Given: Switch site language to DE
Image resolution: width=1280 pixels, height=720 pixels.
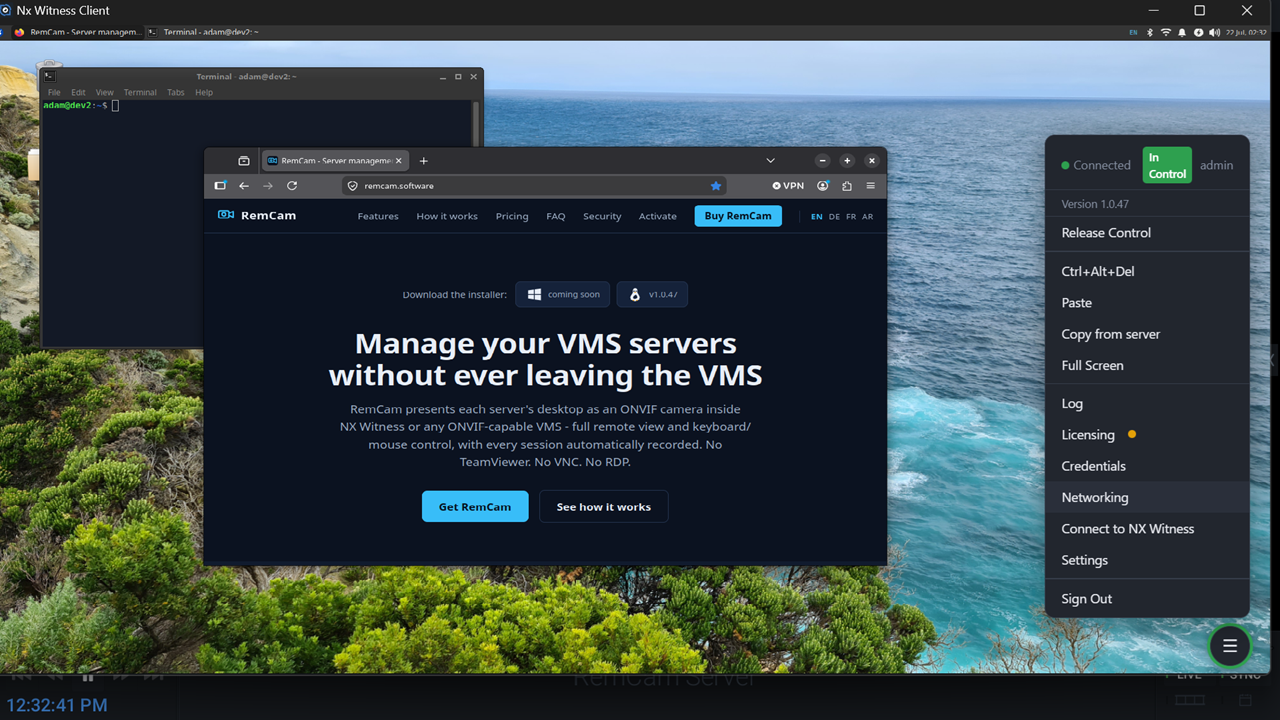Looking at the screenshot, I should click(x=834, y=216).
